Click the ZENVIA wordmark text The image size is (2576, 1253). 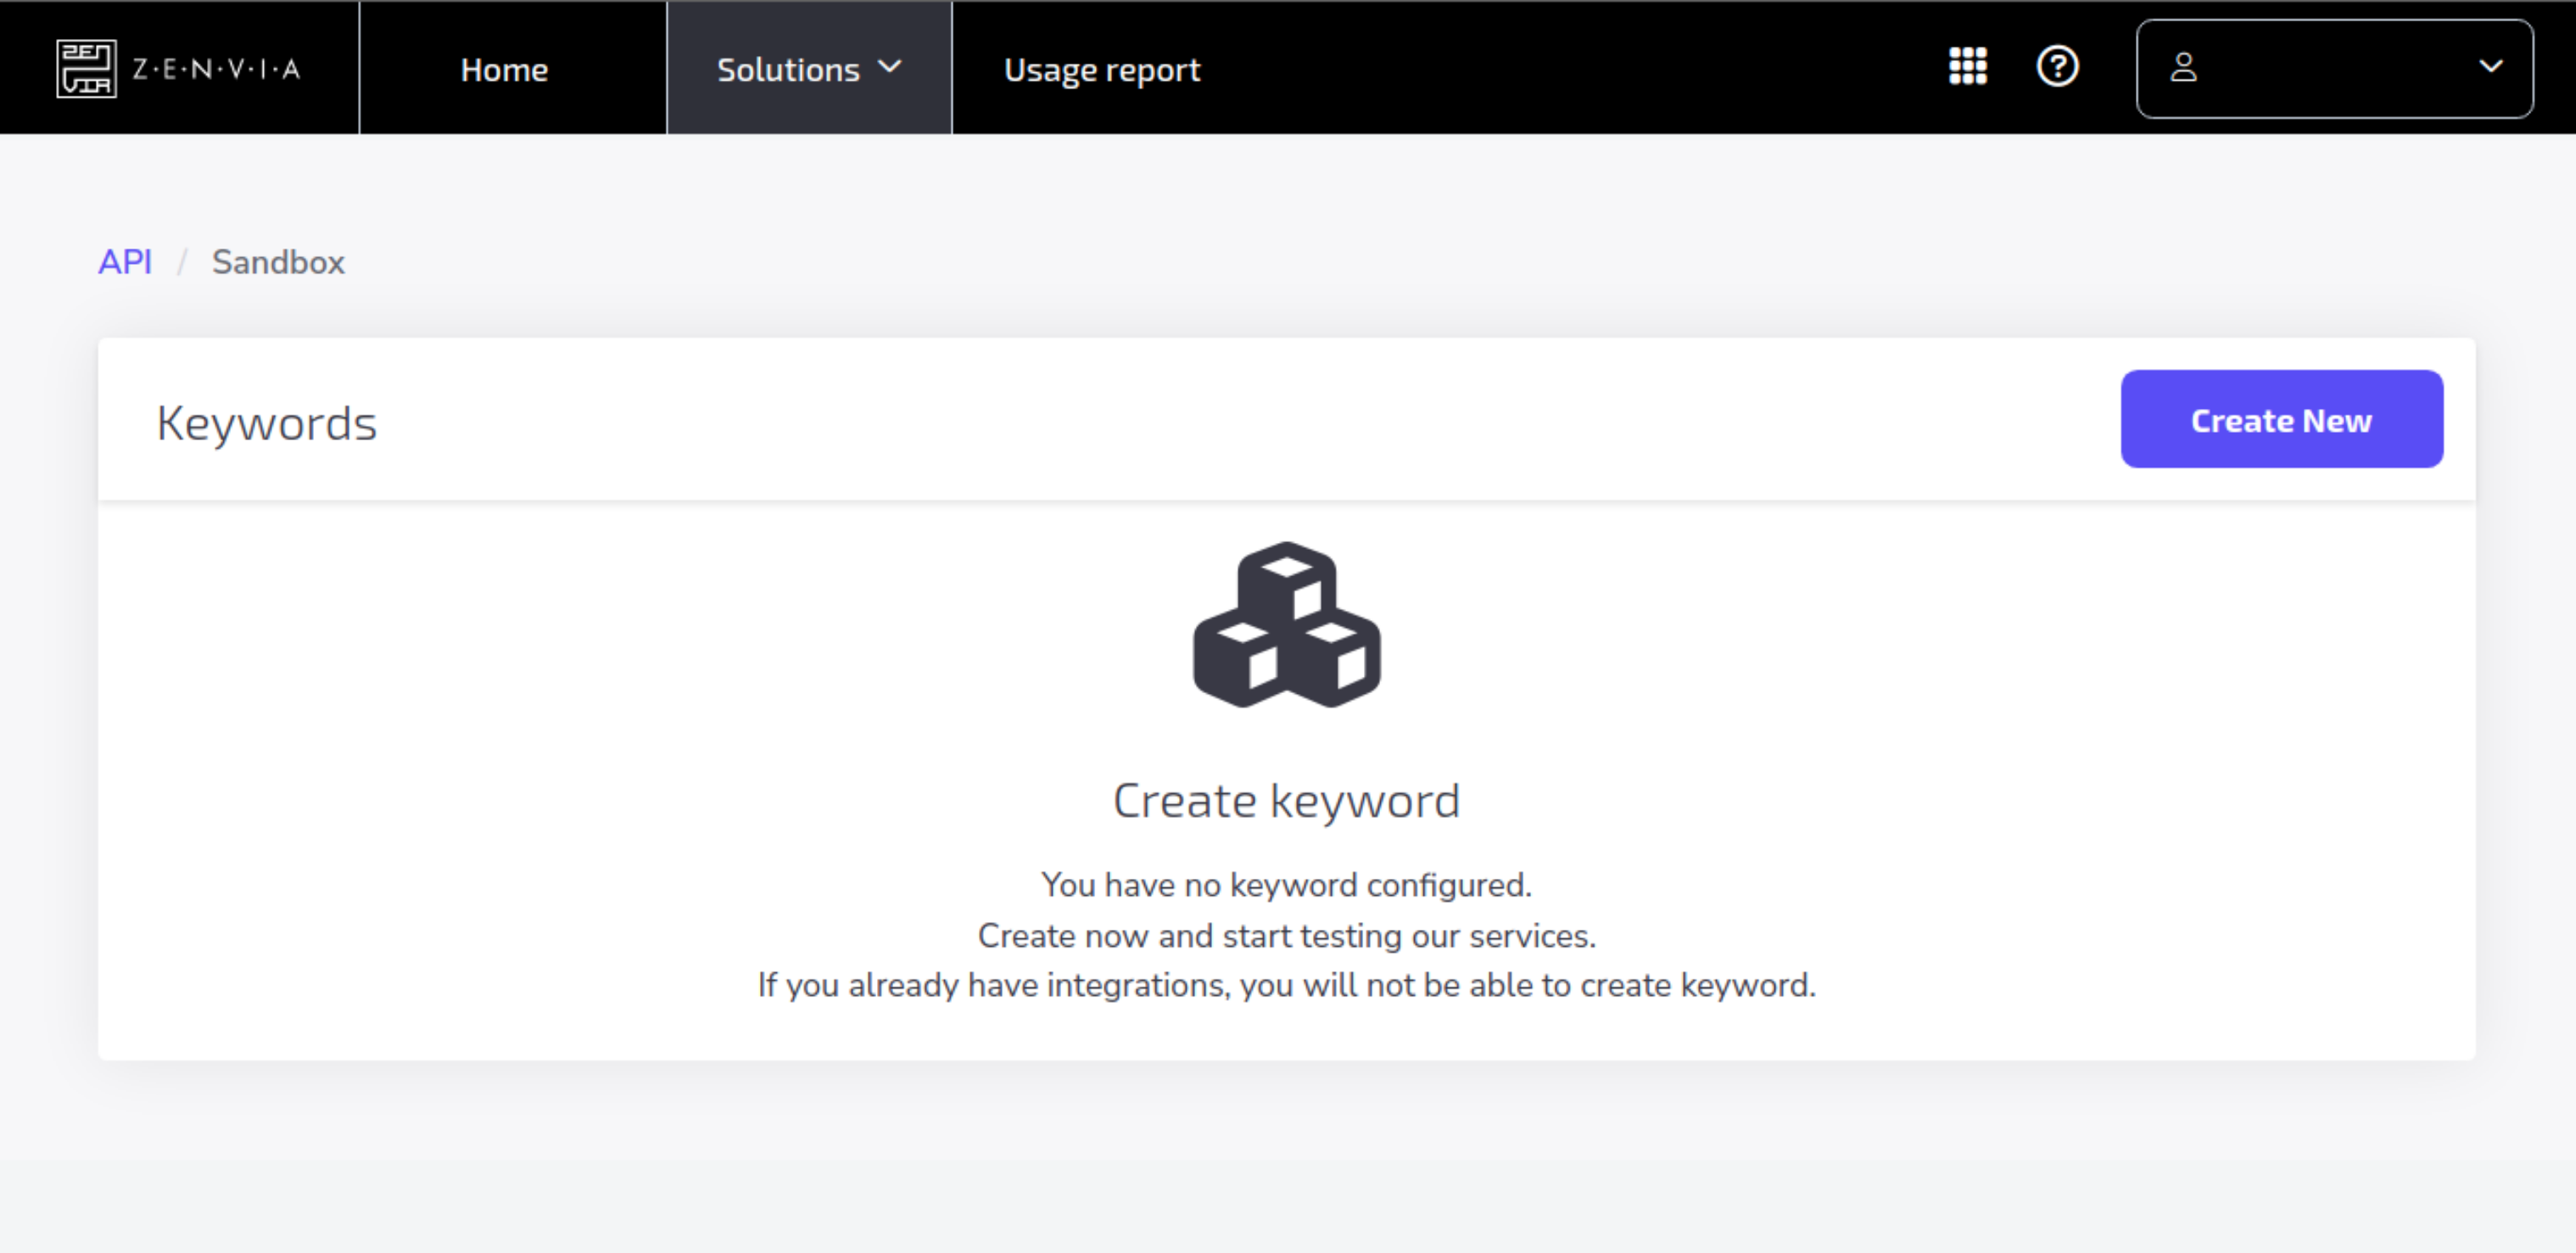tap(216, 69)
